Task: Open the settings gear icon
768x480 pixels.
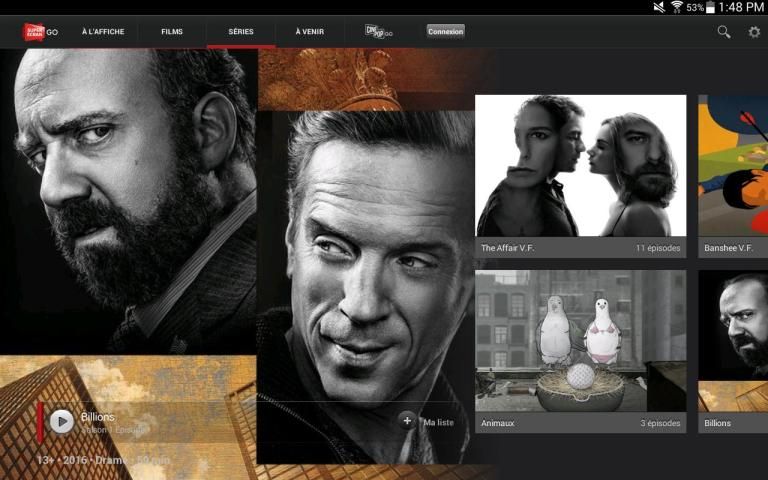Action: point(754,32)
